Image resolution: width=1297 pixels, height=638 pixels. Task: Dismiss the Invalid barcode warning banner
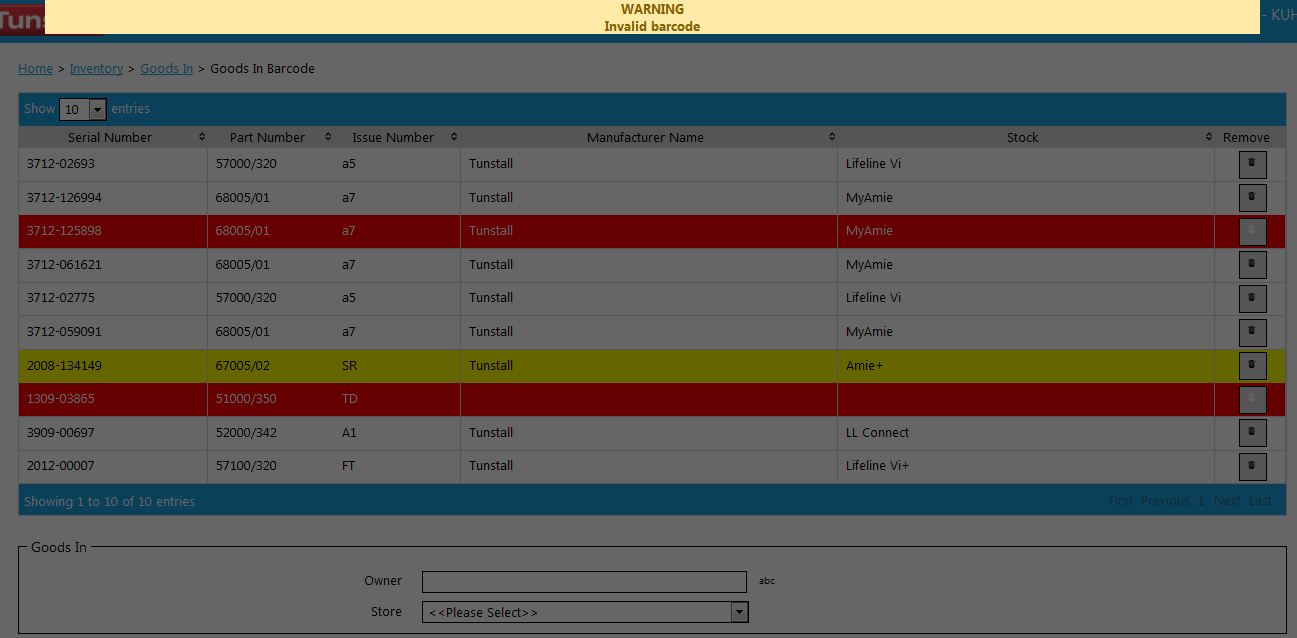[652, 17]
